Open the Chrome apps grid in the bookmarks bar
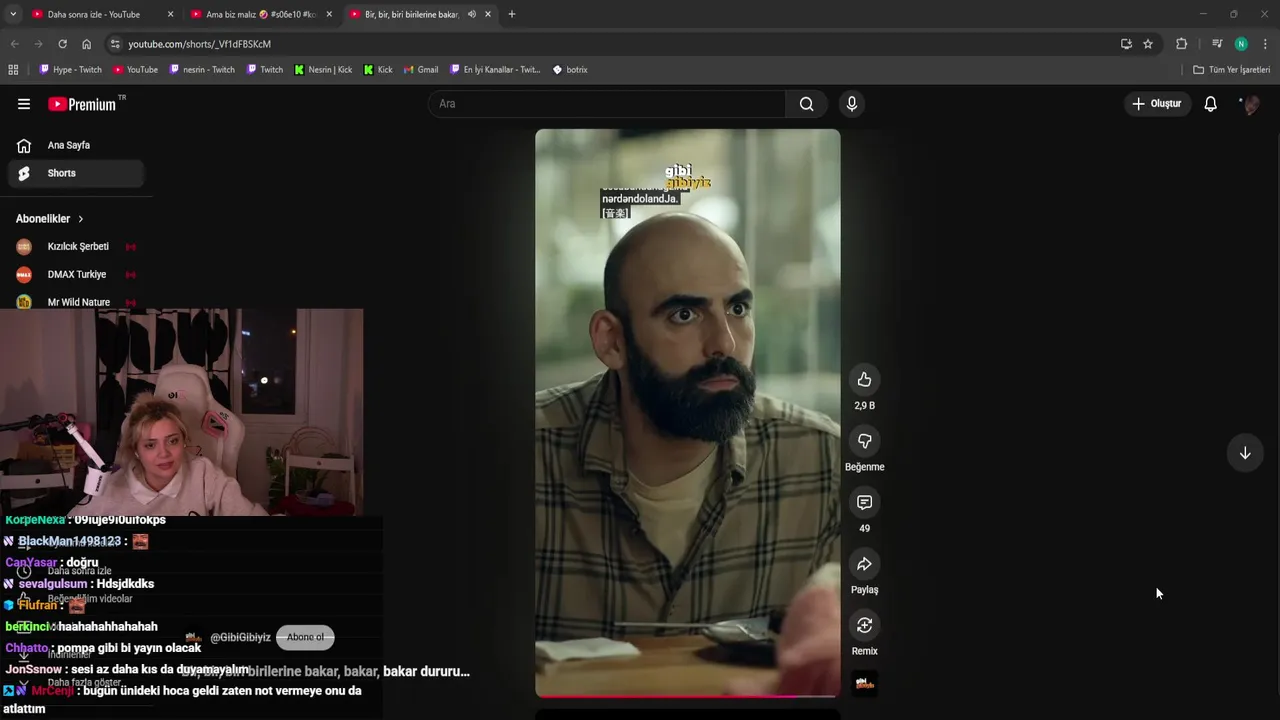This screenshot has height=720, width=1280. tap(13, 70)
